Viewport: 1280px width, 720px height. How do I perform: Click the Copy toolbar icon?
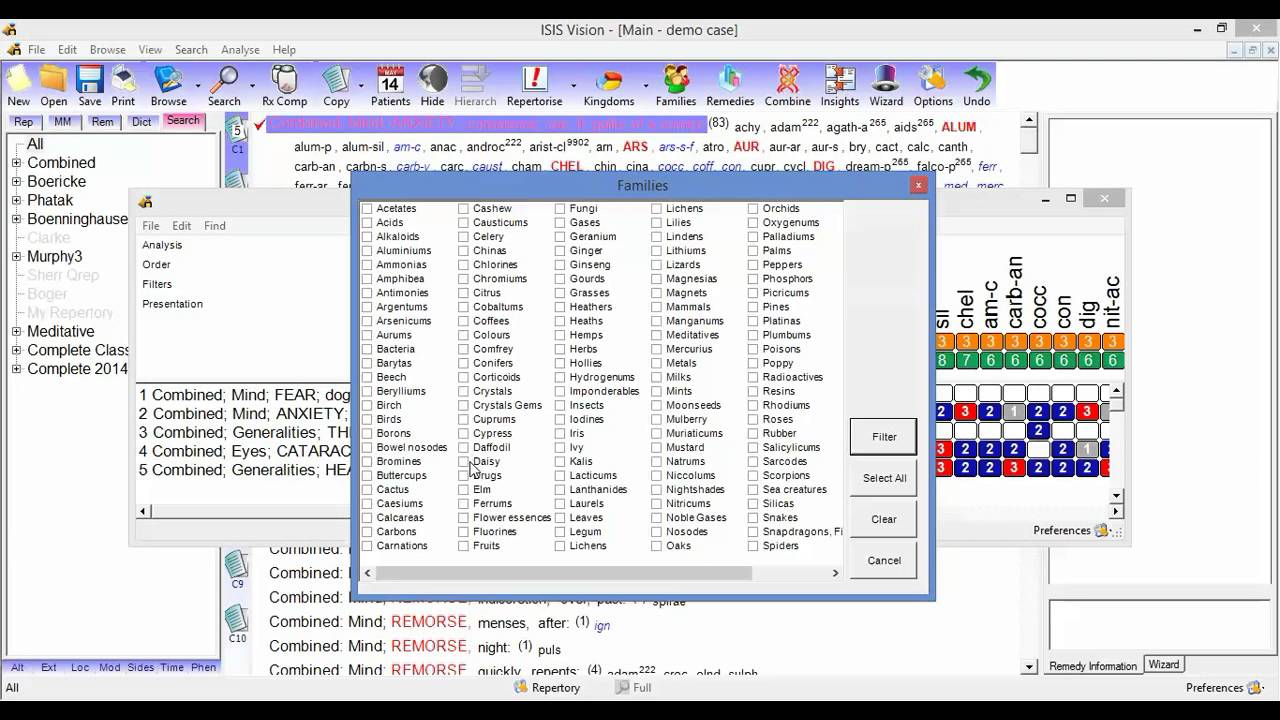tap(336, 86)
